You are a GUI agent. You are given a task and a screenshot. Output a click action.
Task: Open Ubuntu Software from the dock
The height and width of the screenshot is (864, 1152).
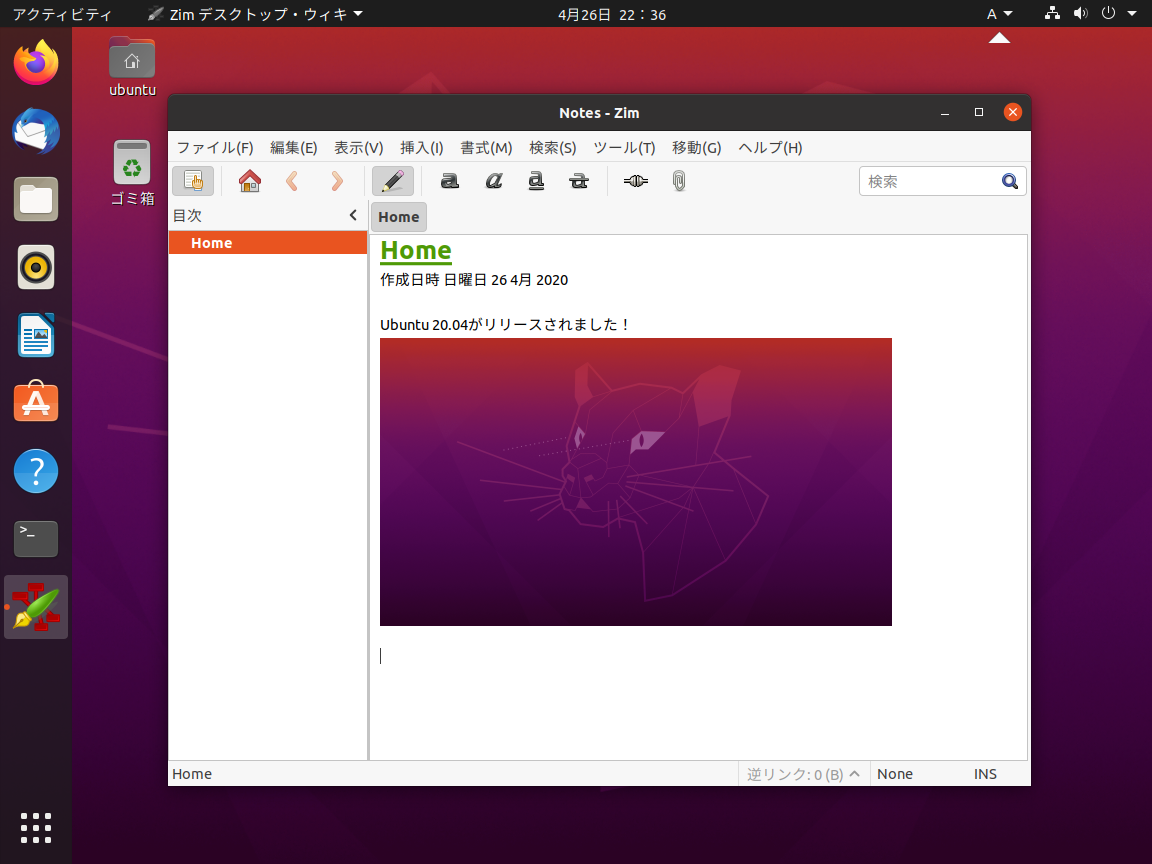(x=36, y=402)
